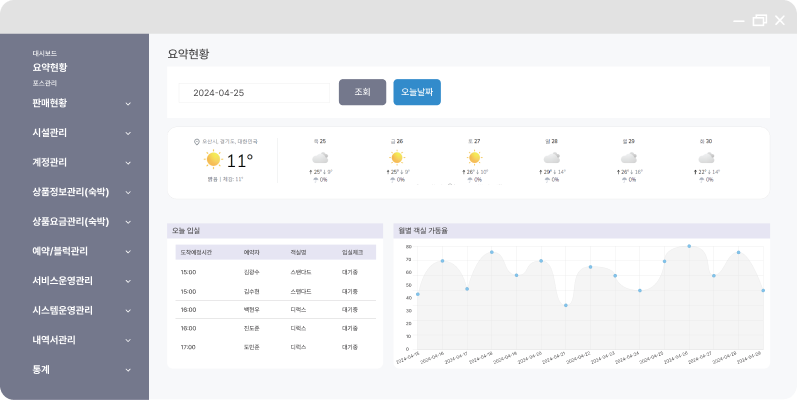799x400 pixels.
Task: Click the date field showing 2024-04-25
Action: 254,93
